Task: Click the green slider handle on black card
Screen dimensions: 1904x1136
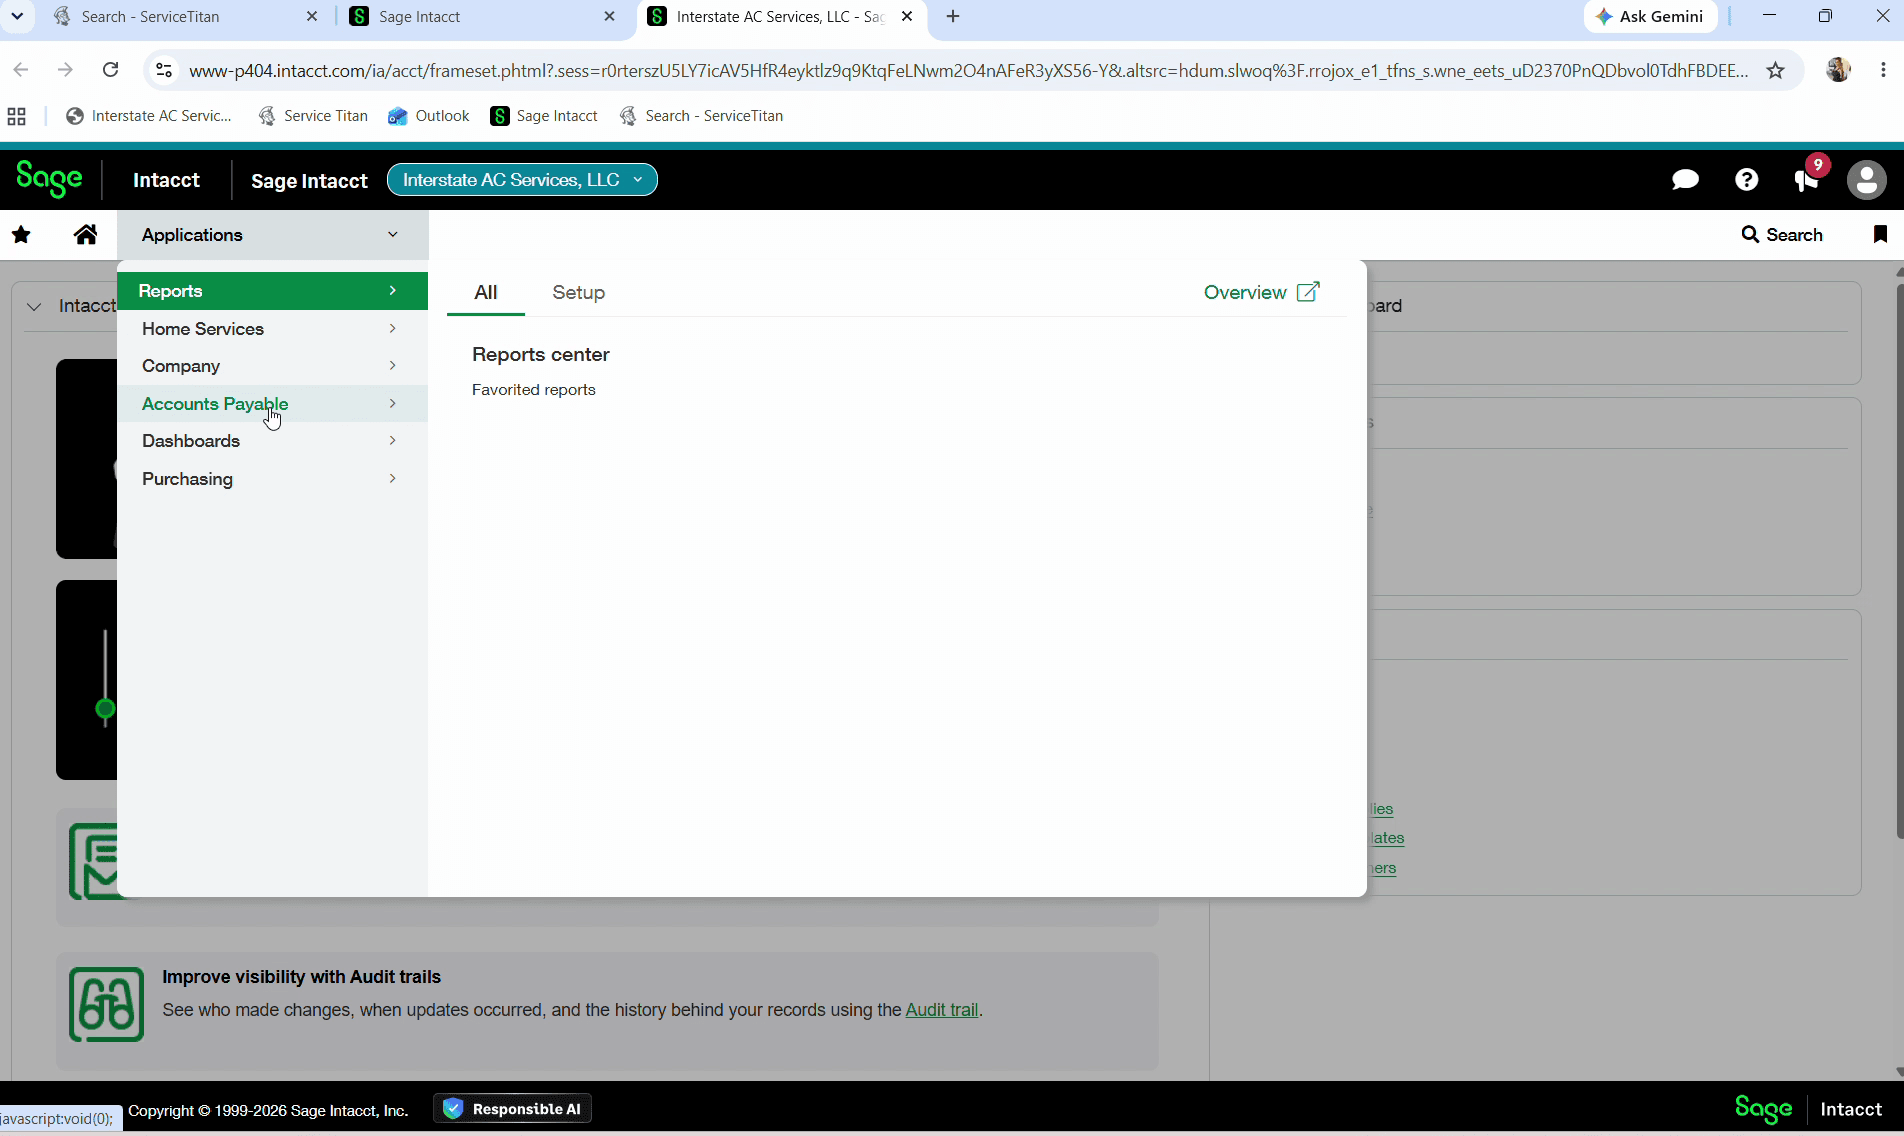Action: click(x=105, y=709)
